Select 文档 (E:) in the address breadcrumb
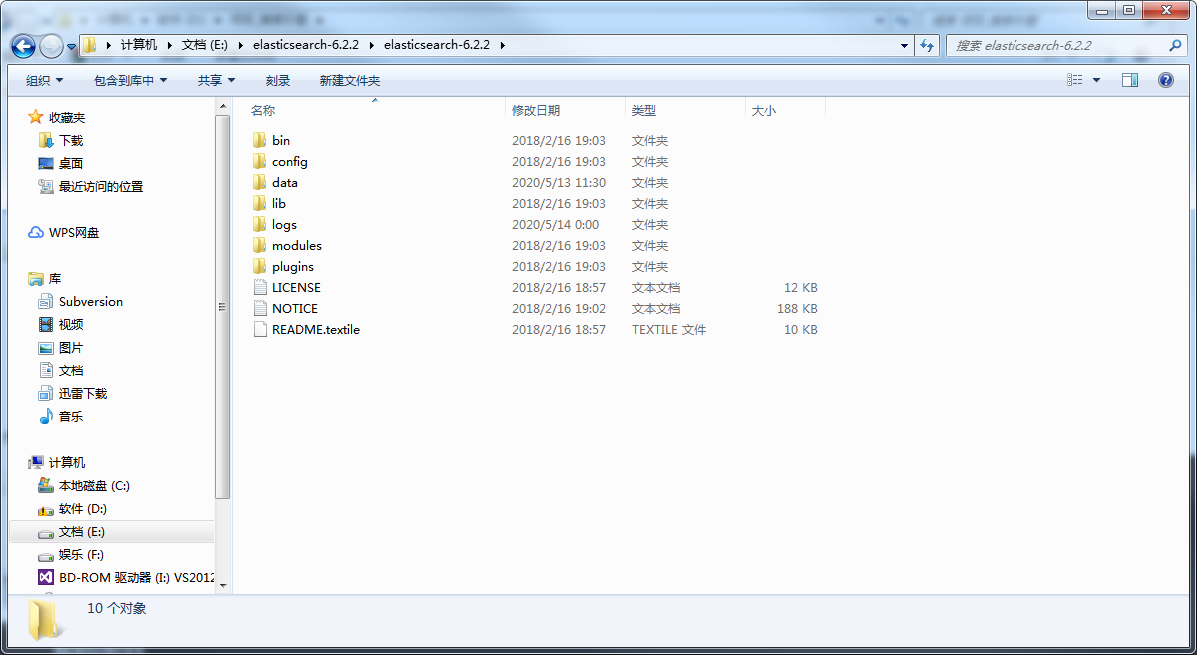 pyautogui.click(x=205, y=45)
